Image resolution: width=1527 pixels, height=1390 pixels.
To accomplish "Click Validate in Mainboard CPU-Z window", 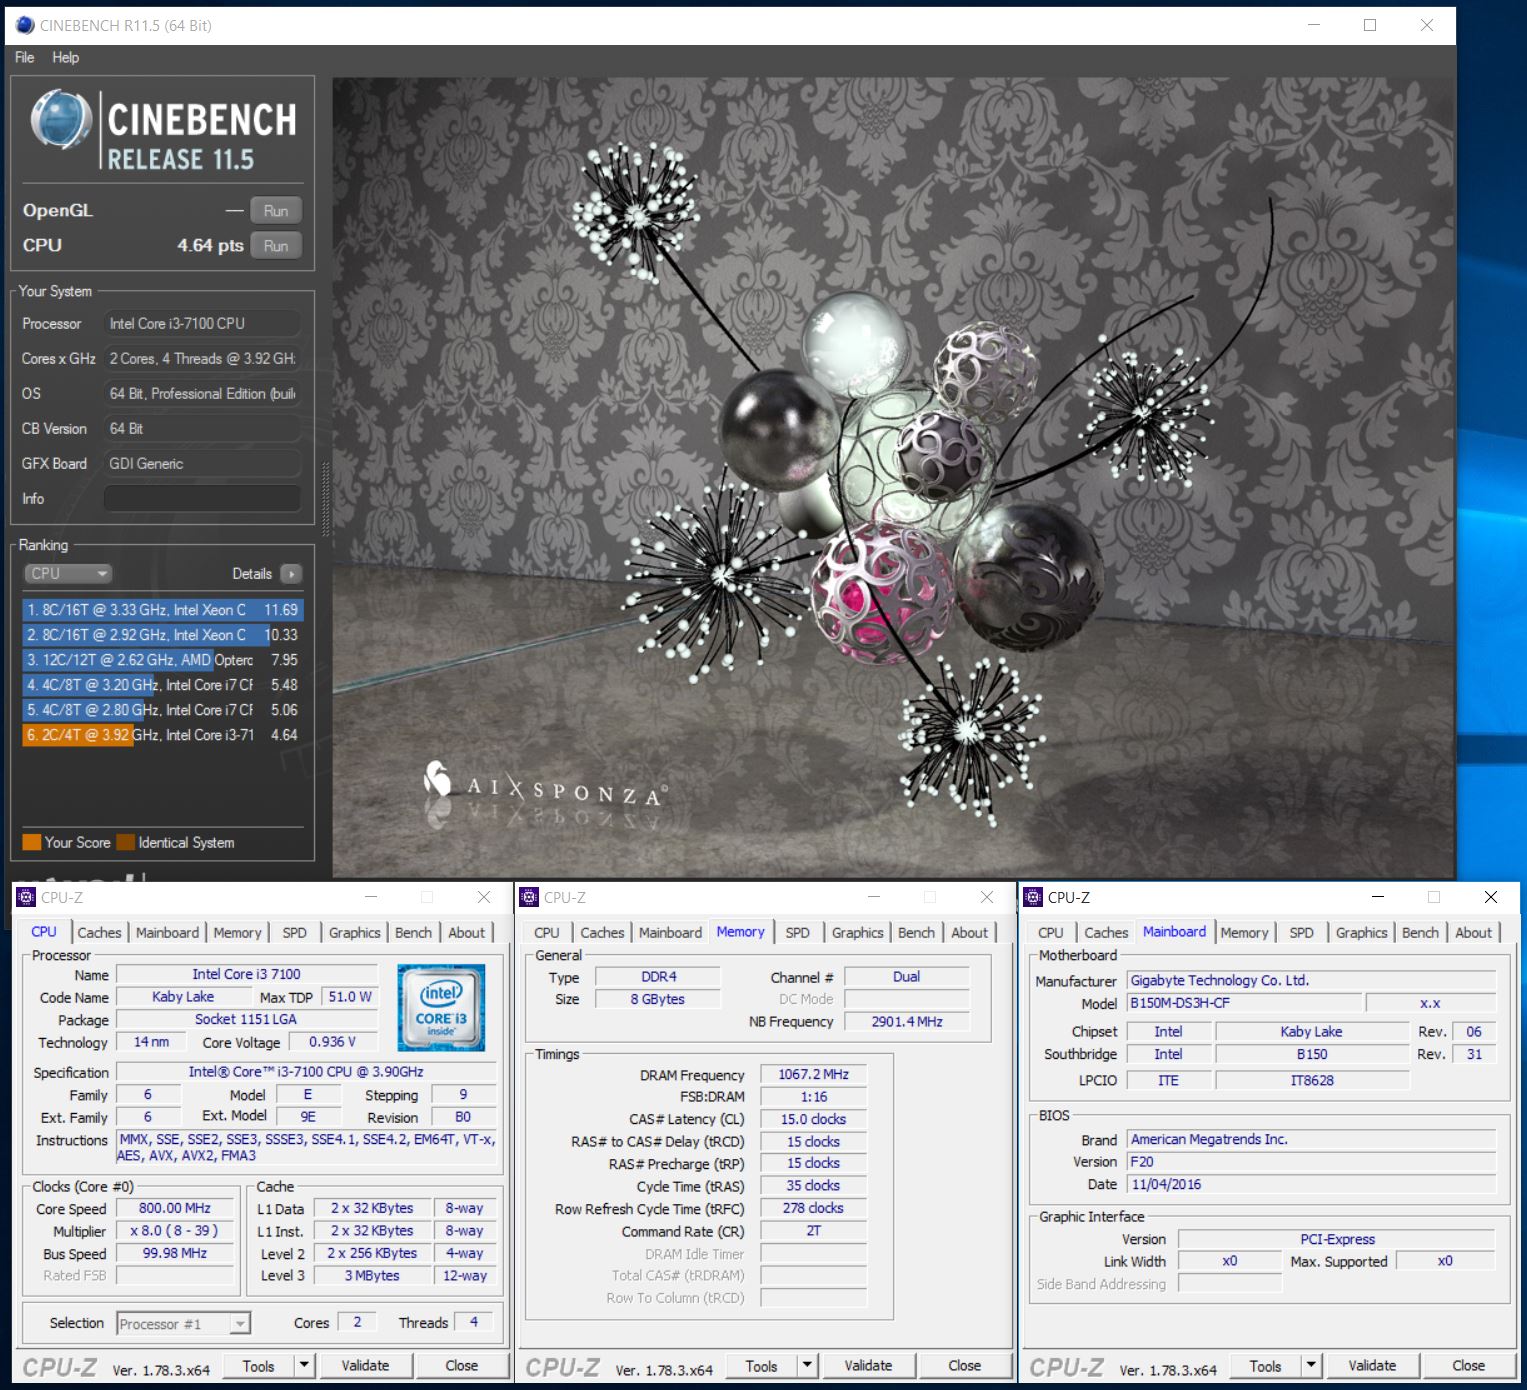I will 1373,1365.
